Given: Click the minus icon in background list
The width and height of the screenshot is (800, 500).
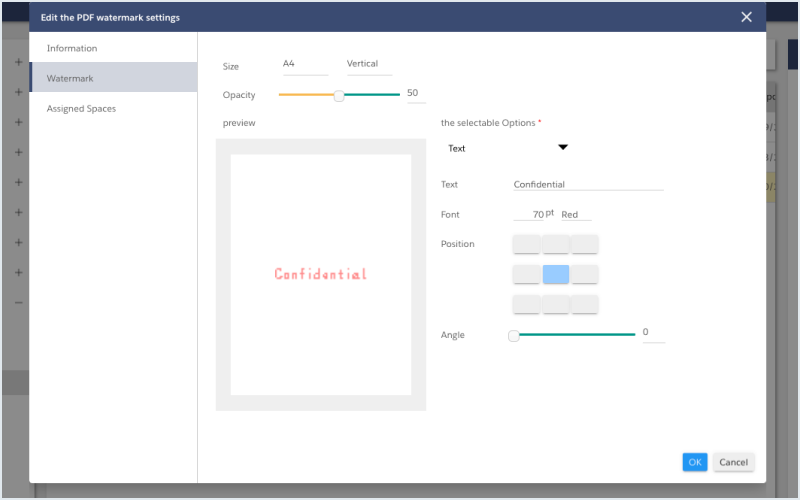Looking at the screenshot, I should coord(18,303).
